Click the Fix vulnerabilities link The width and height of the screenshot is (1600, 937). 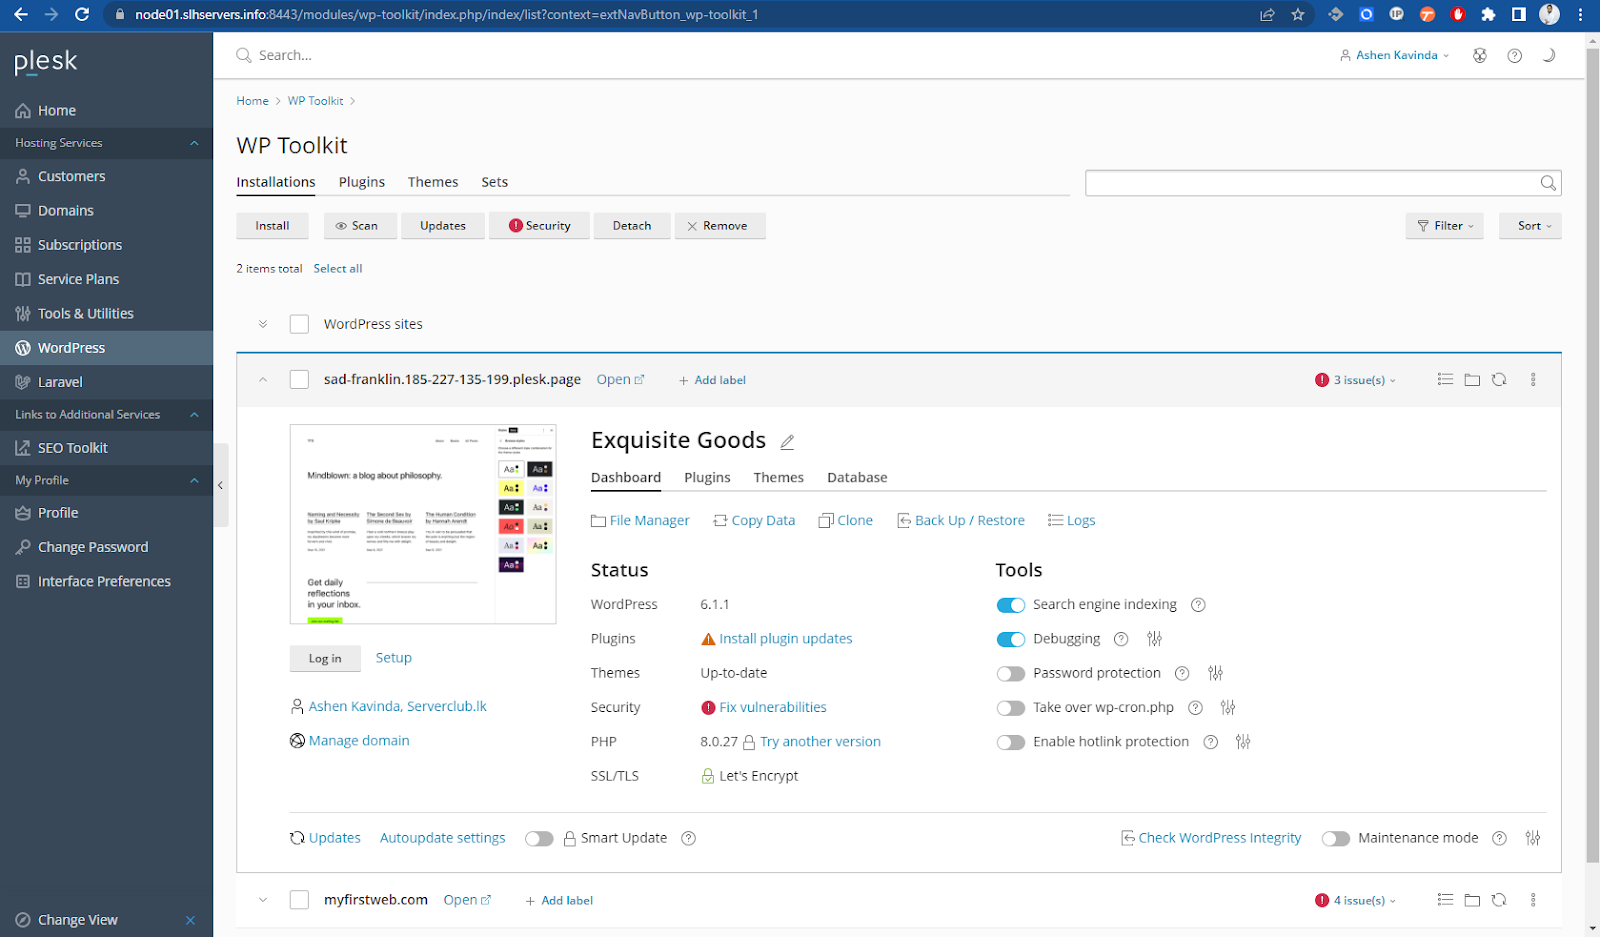click(772, 708)
